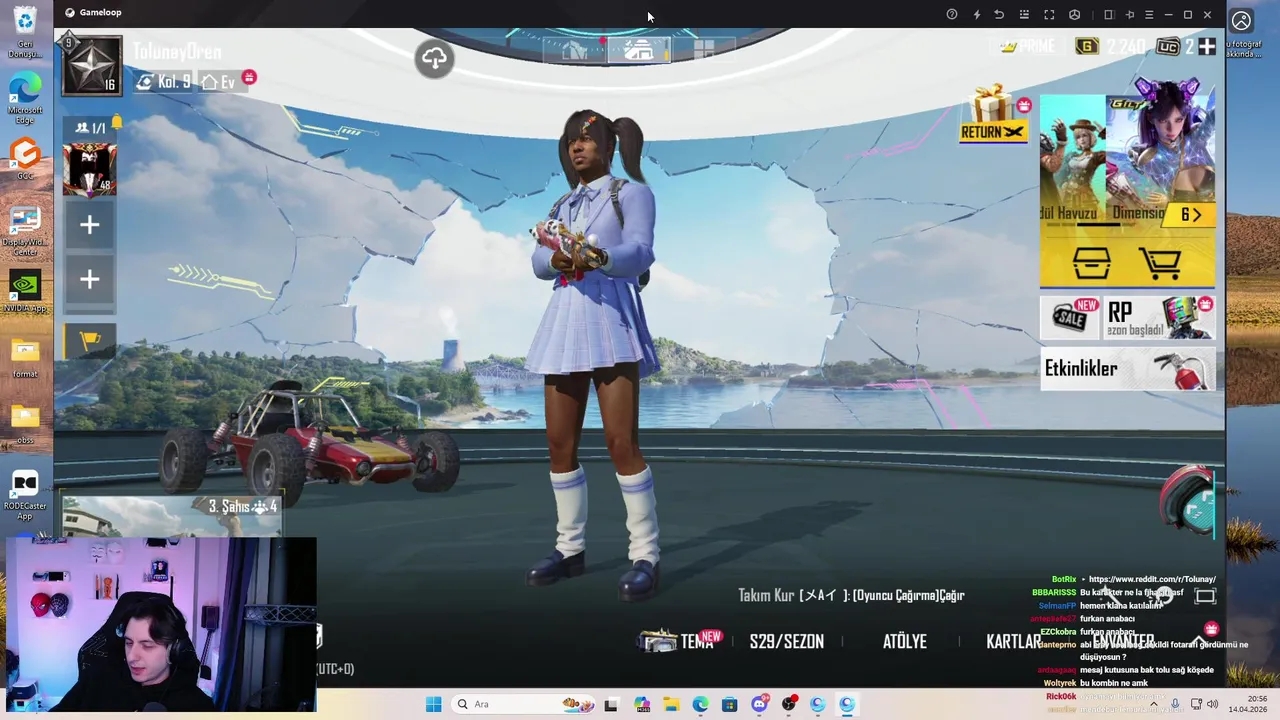Open Discord from the taskbar
Image resolution: width=1280 pixels, height=720 pixels.
[x=760, y=704]
